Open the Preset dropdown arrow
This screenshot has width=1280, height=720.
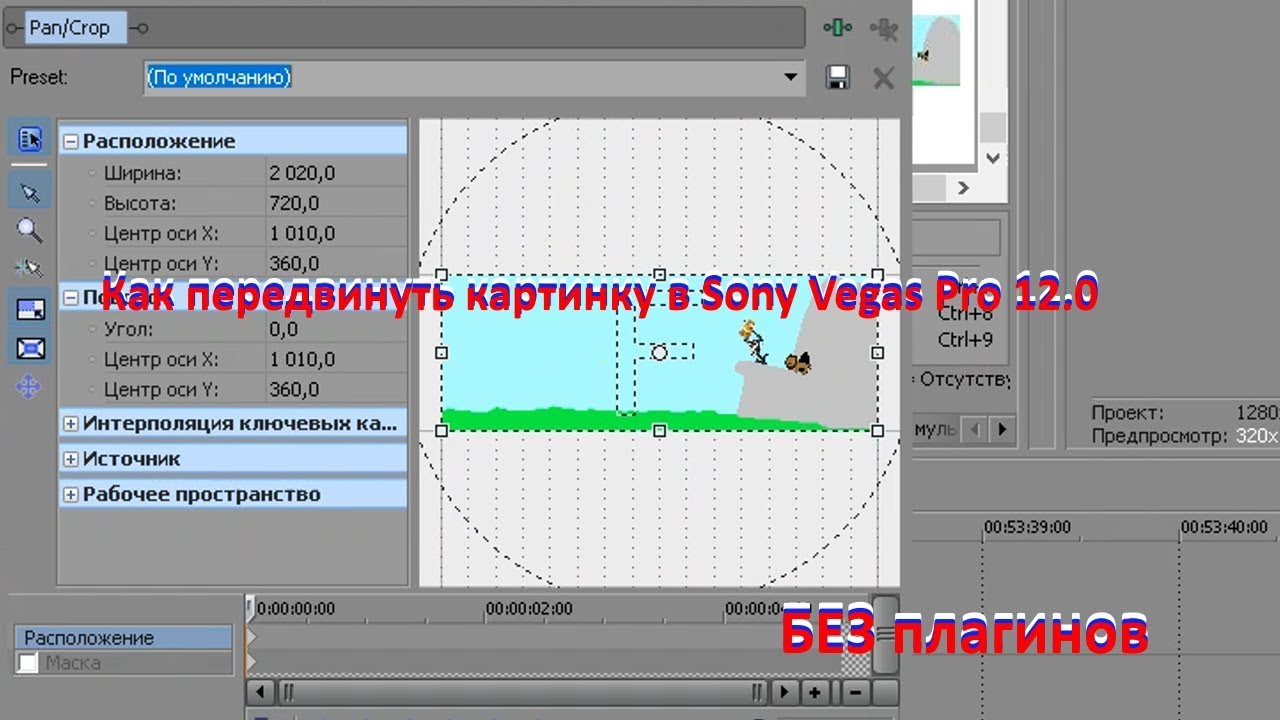pos(790,77)
